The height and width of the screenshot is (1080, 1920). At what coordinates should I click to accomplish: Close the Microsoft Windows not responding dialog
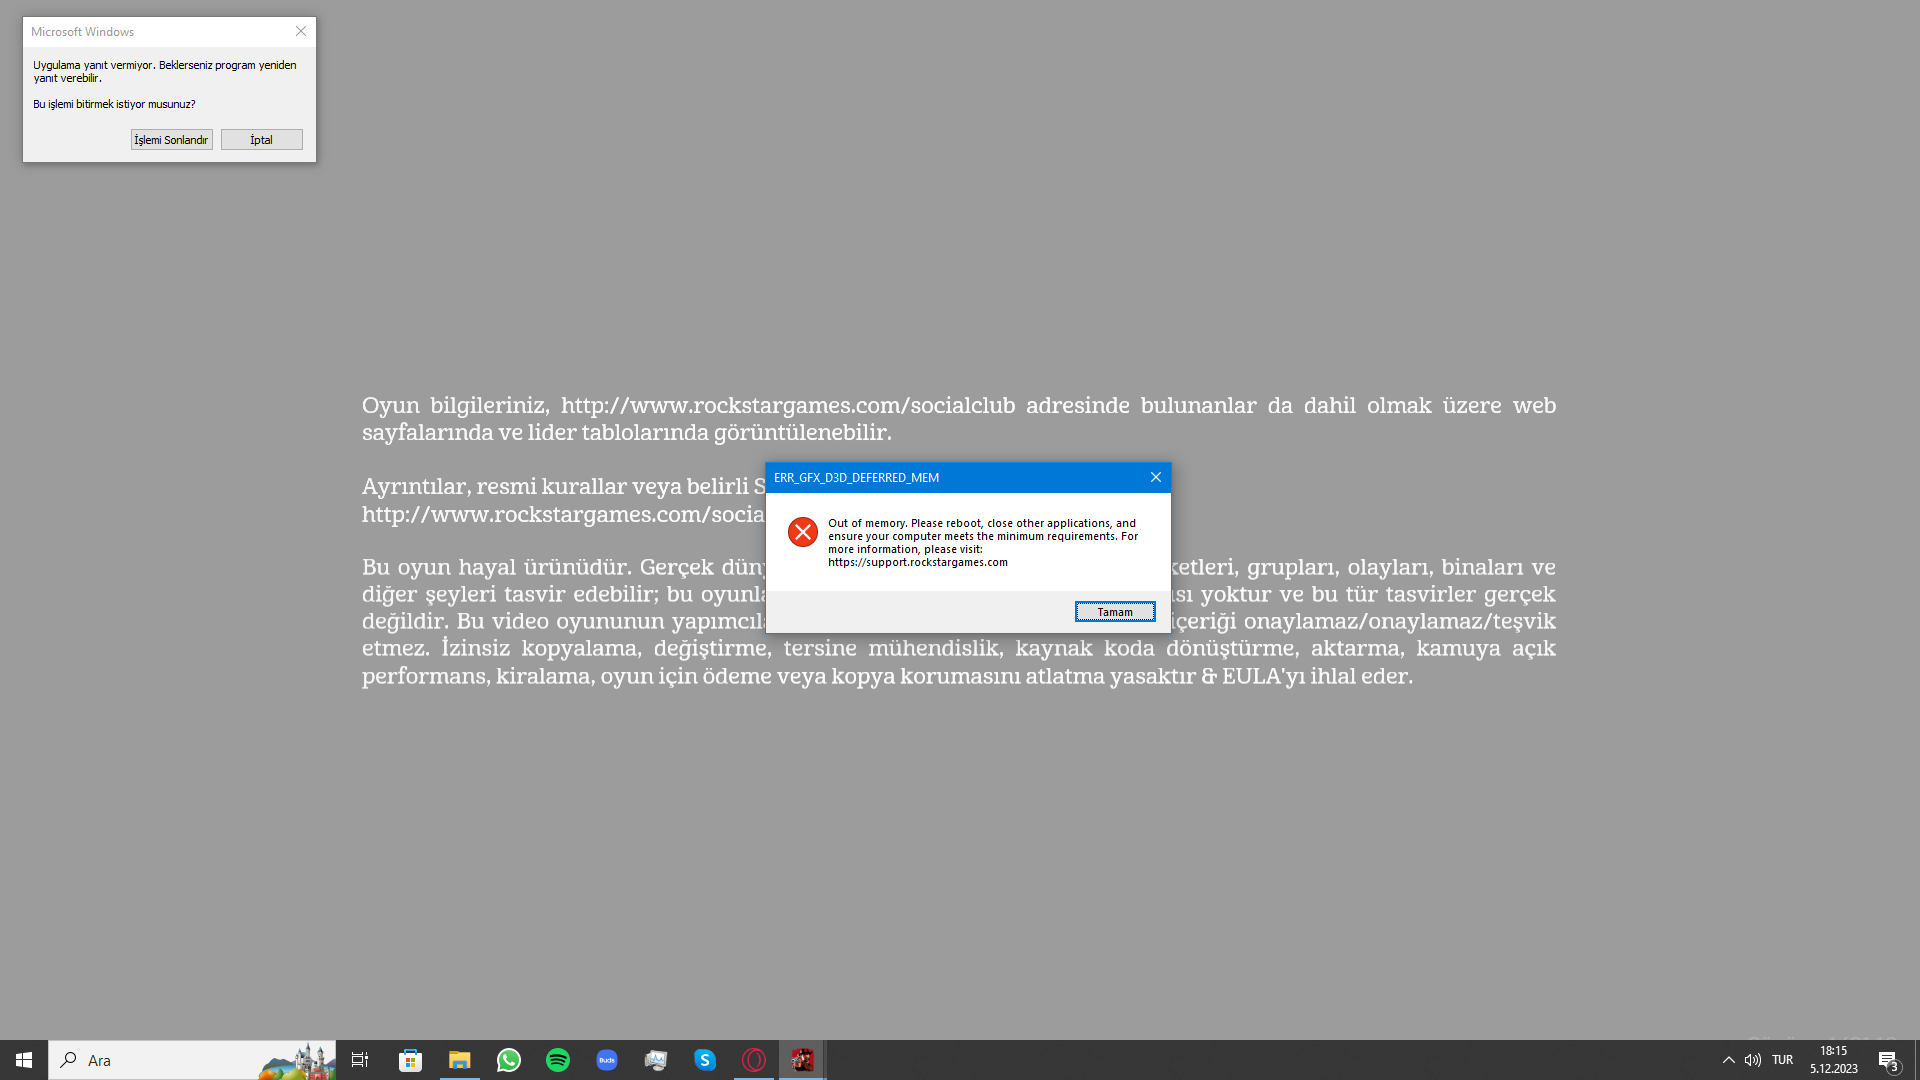(300, 31)
